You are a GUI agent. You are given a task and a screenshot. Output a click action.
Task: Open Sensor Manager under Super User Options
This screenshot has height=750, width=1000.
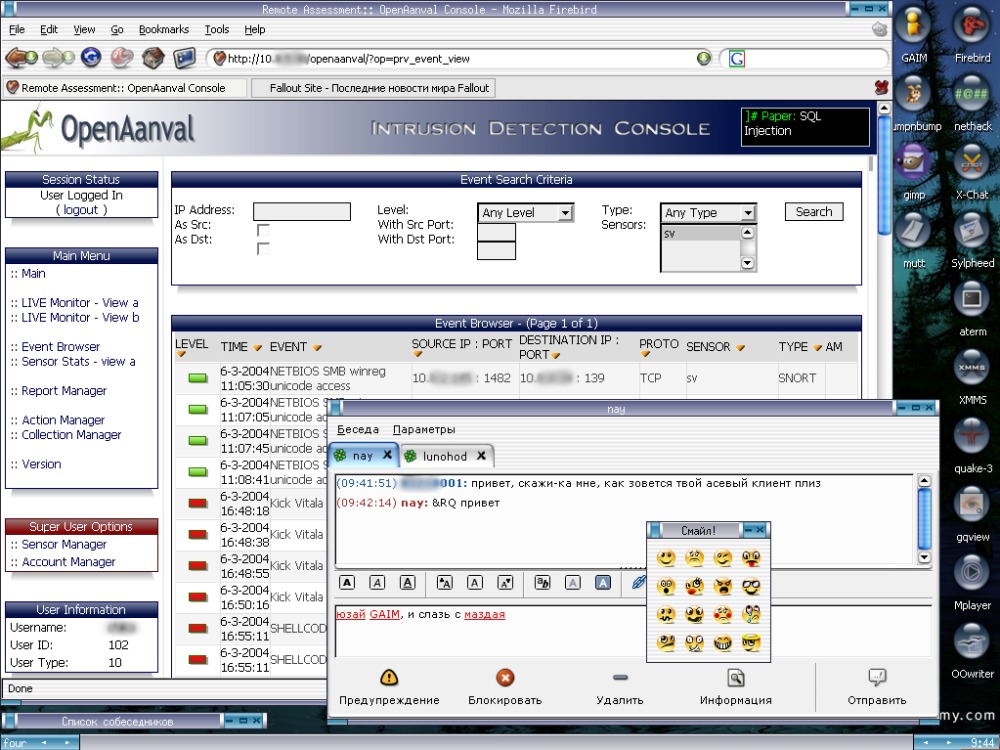pos(64,545)
